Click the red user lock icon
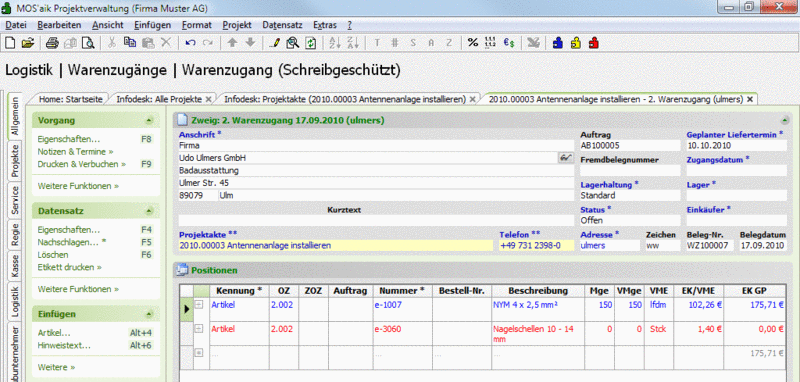Image resolution: width=800 pixels, height=382 pixels. point(593,43)
